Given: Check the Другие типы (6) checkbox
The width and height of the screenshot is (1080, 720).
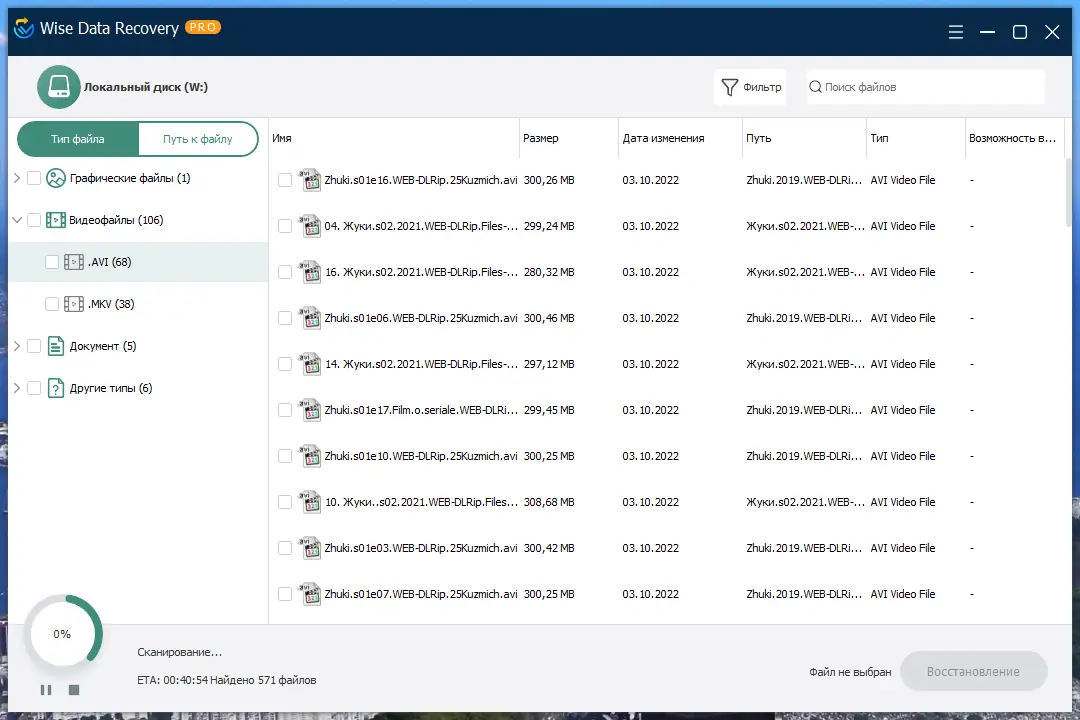Looking at the screenshot, I should coord(34,389).
